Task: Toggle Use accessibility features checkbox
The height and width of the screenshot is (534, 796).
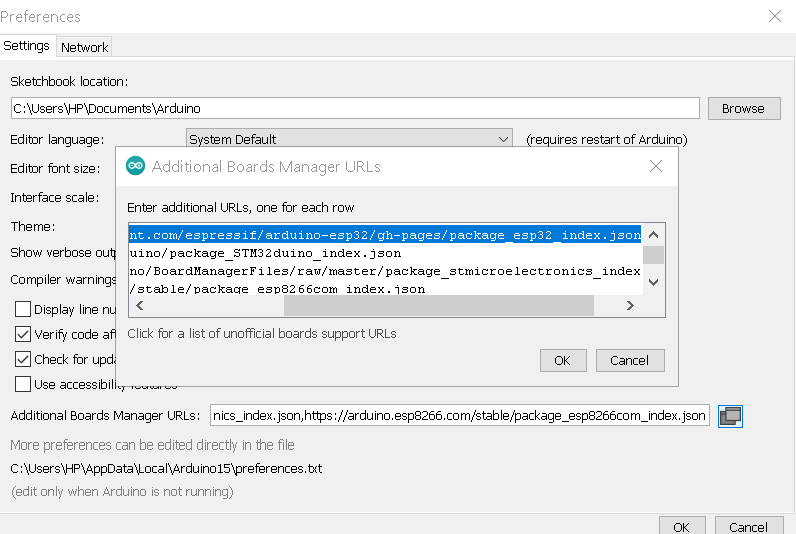Action: click(23, 384)
